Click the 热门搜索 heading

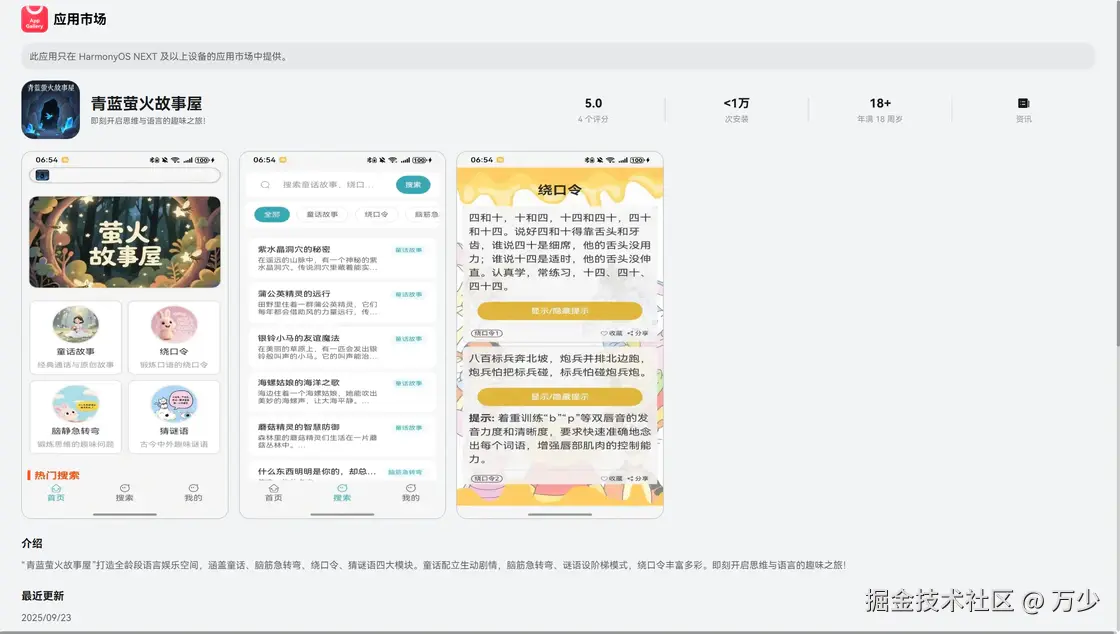pos(56,475)
